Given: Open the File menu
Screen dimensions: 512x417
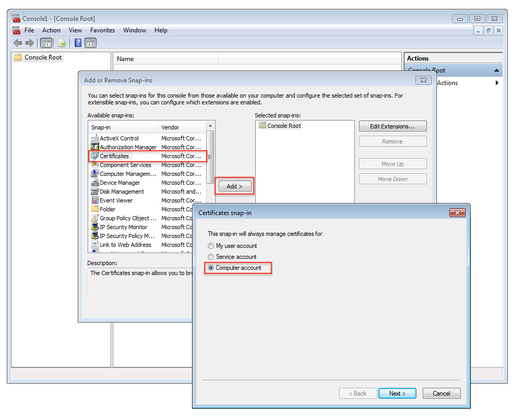Looking at the screenshot, I should pos(29,30).
